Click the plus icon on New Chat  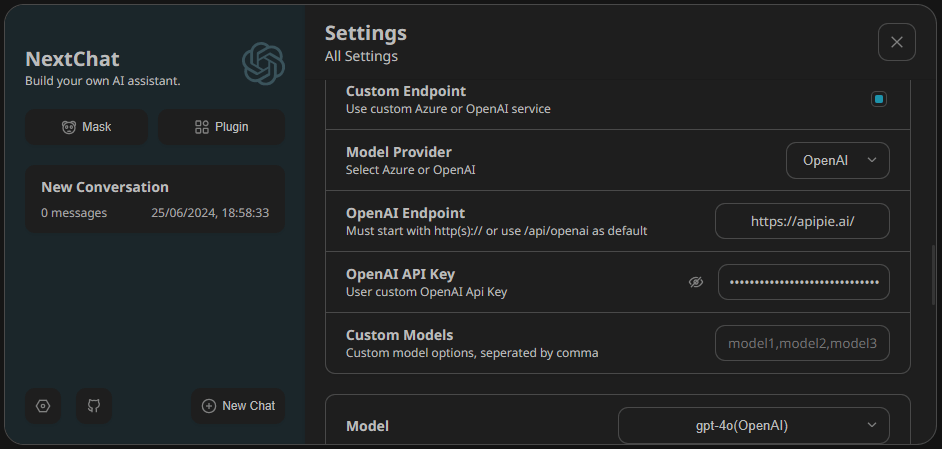tap(209, 406)
